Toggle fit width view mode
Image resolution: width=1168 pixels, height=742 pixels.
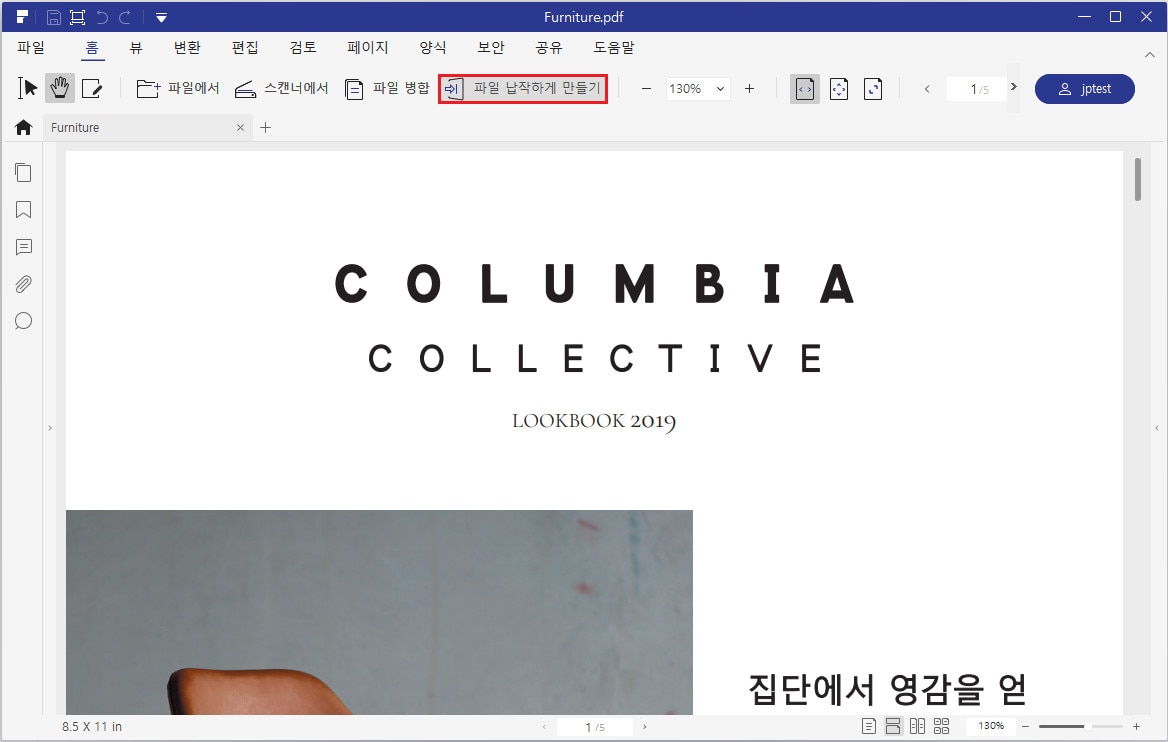(805, 89)
